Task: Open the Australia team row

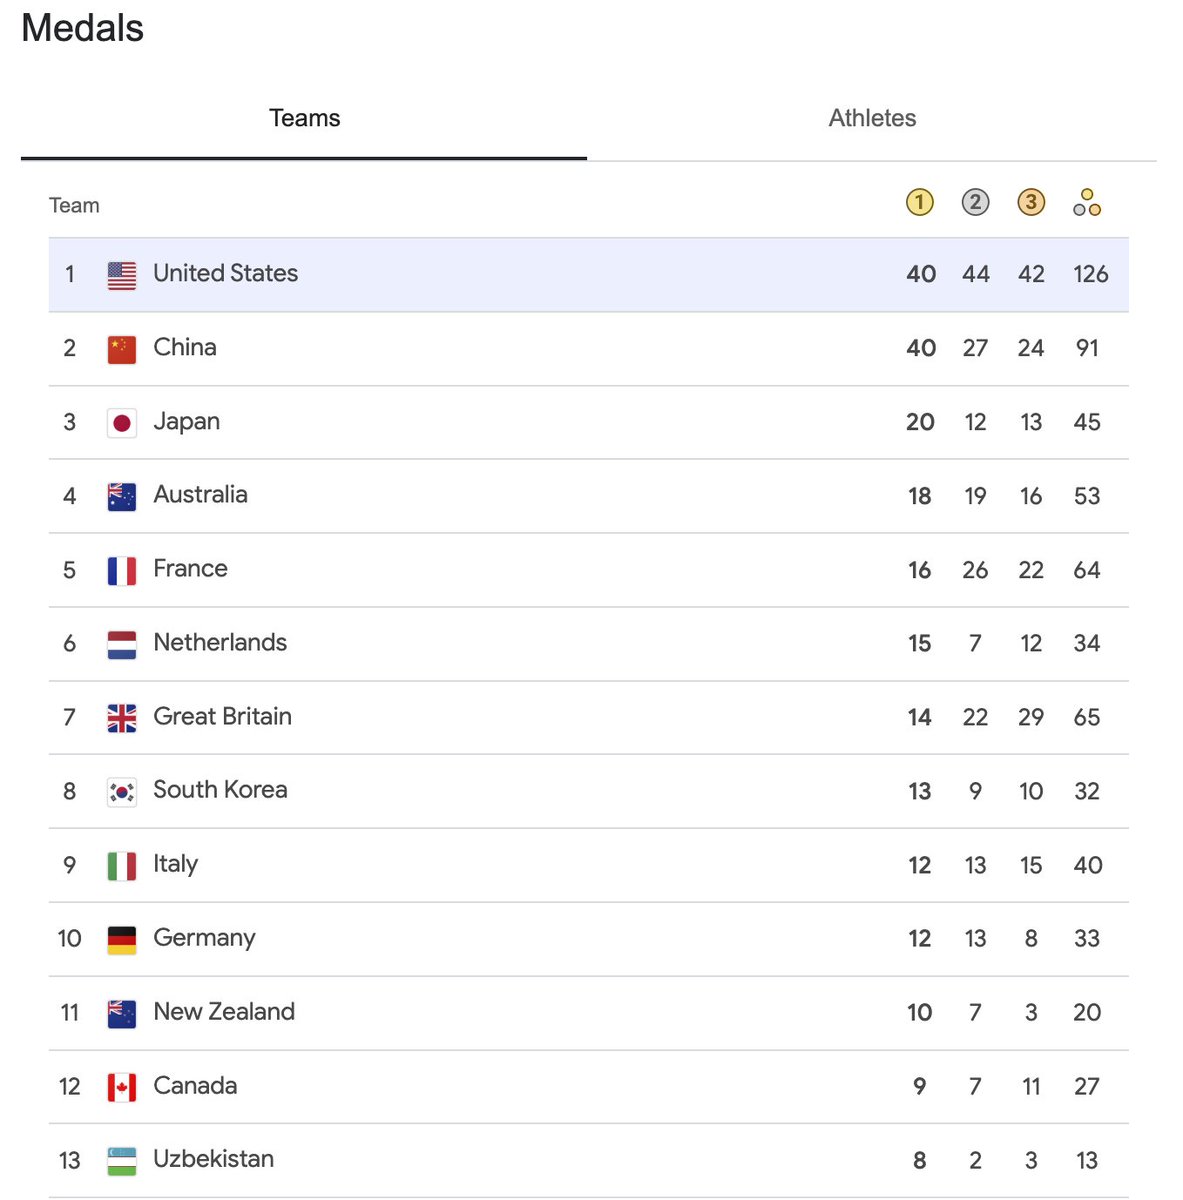Action: tap(589, 496)
